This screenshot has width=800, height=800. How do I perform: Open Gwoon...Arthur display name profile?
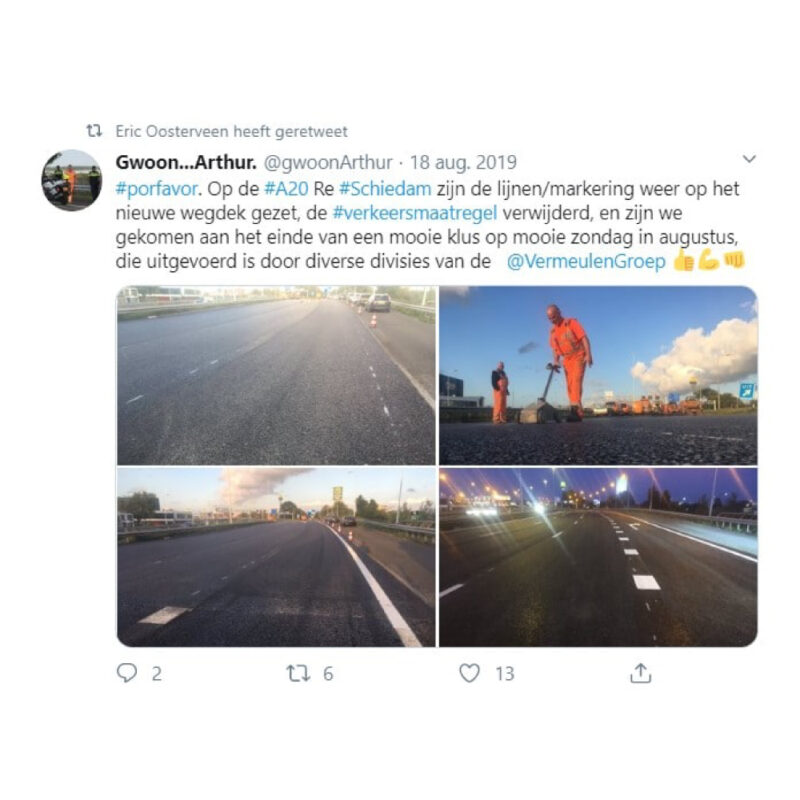tap(186, 162)
